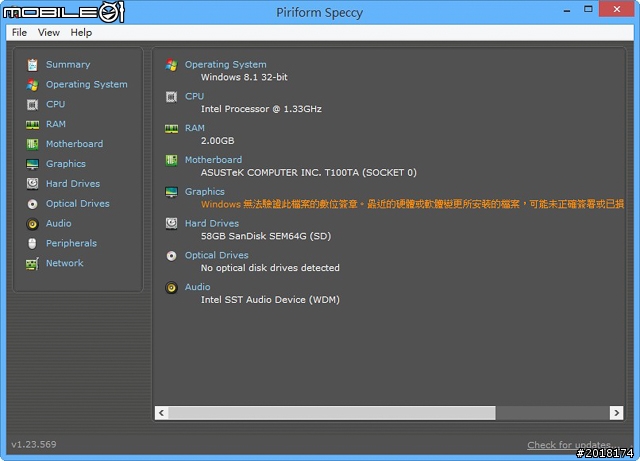The image size is (640, 461).
Task: Click the Hard Drives icon in sidebar
Action: pyautogui.click(x=32, y=184)
